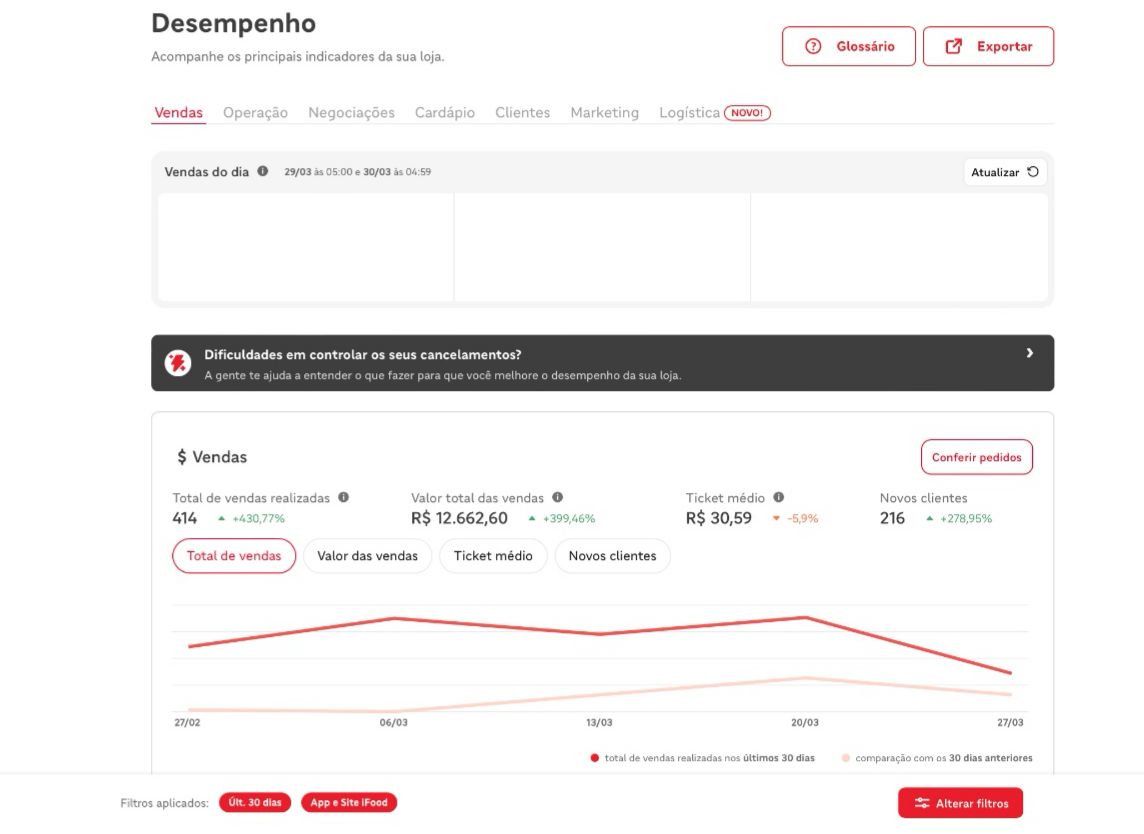
Task: Open the Logística tab
Action: (x=689, y=112)
